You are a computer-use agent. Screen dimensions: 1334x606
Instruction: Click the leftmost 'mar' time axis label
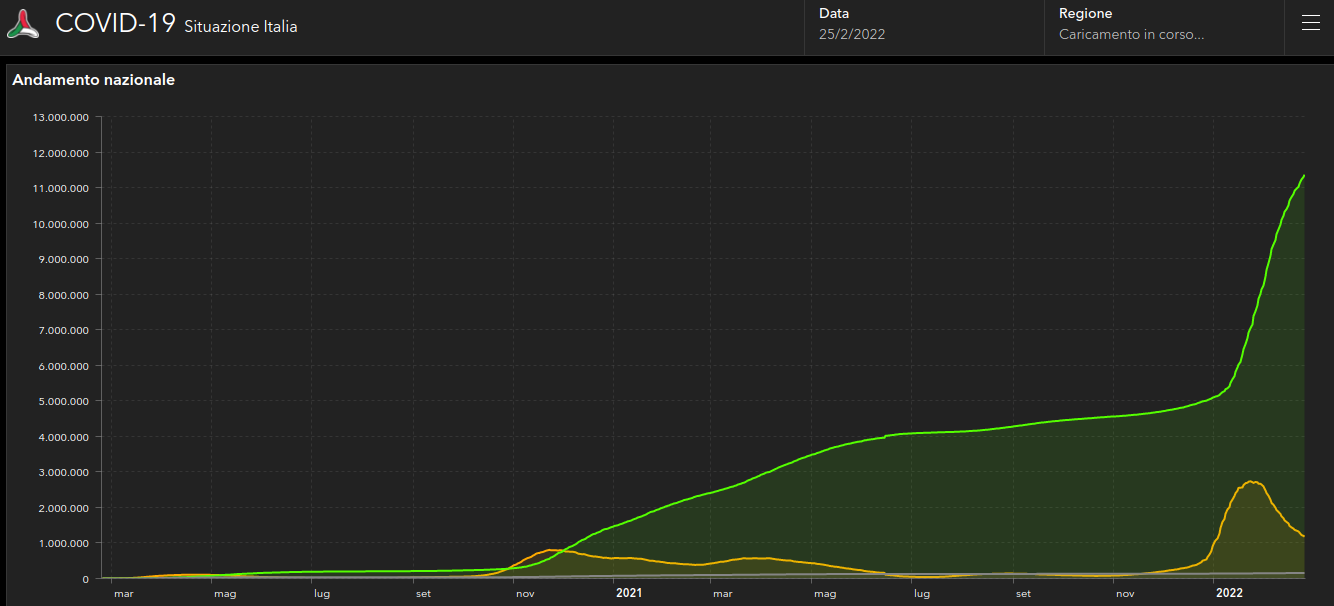123,594
